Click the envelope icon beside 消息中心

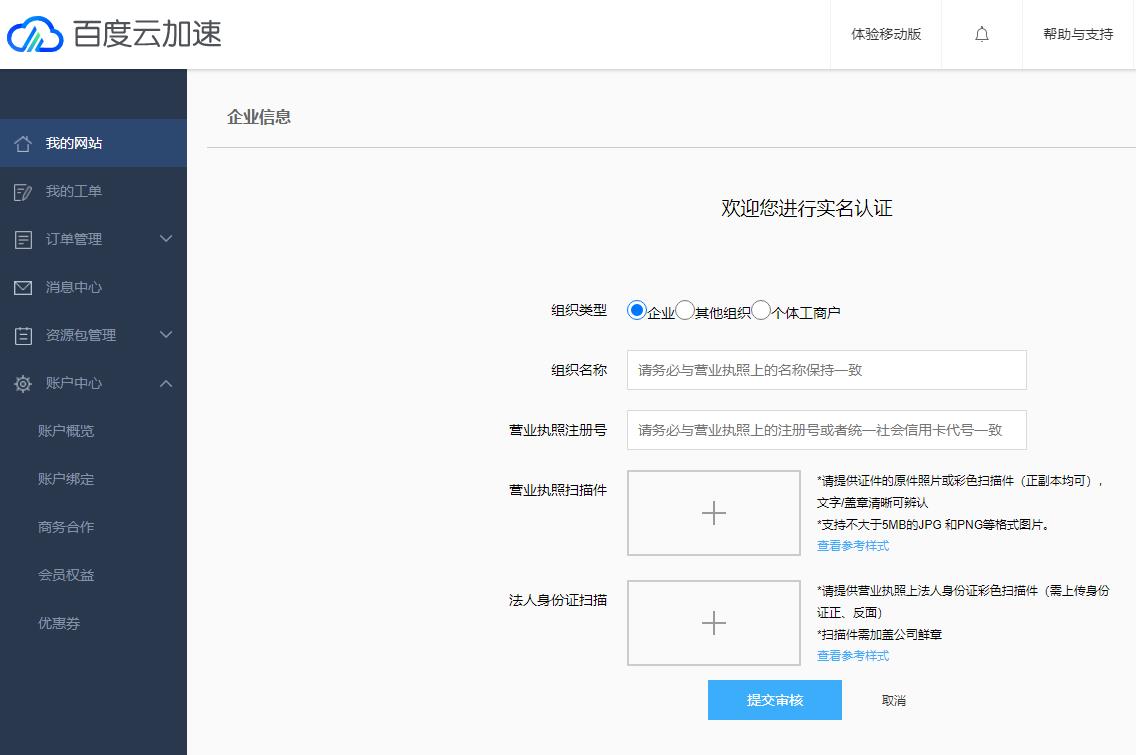pos(23,288)
